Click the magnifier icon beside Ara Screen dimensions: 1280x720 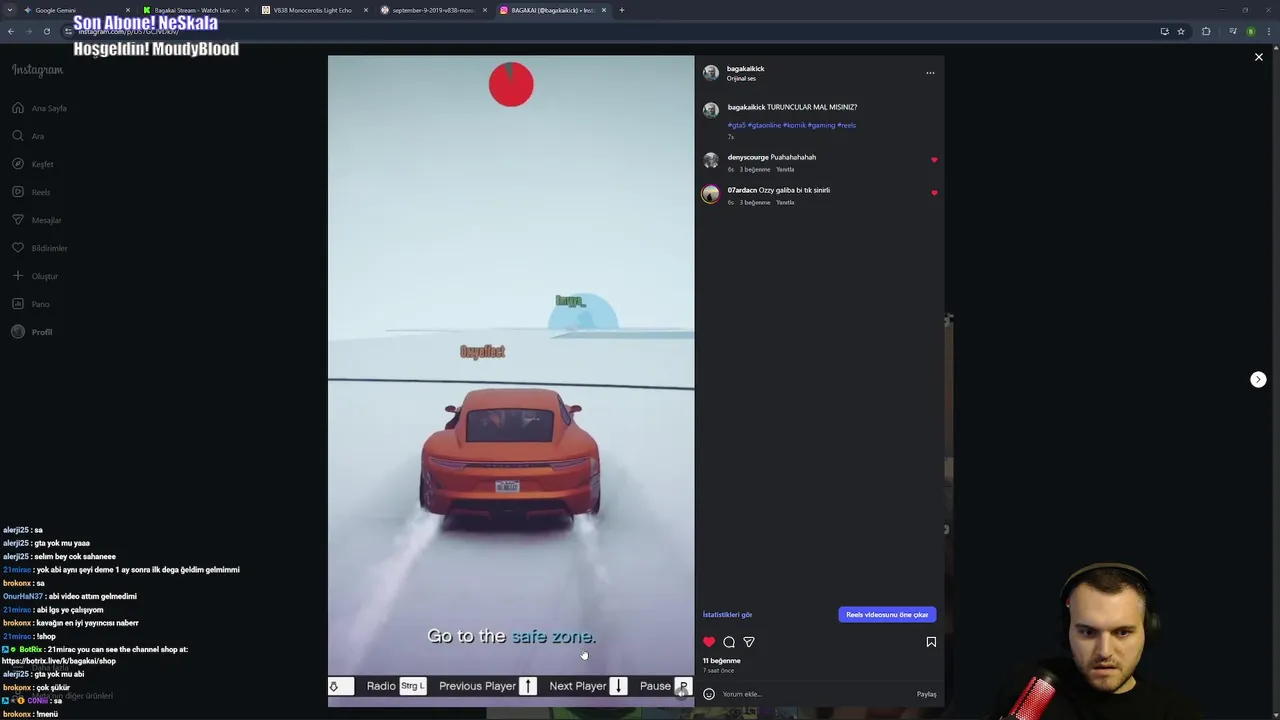click(x=18, y=136)
